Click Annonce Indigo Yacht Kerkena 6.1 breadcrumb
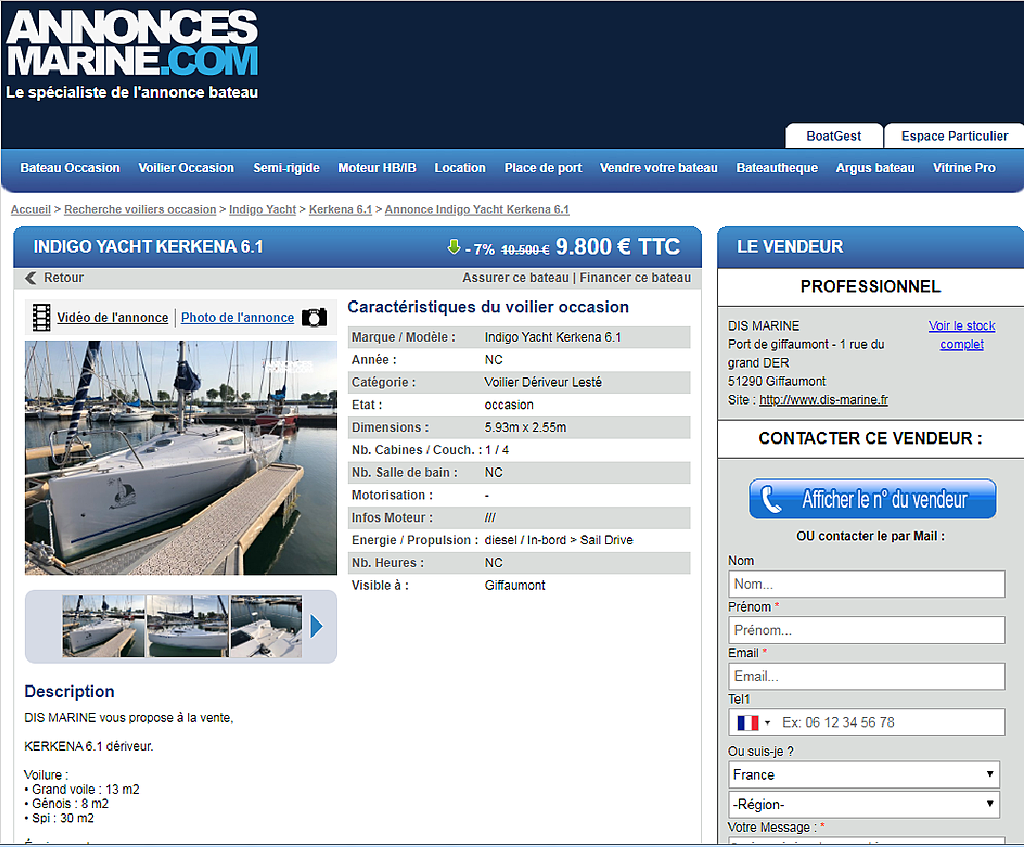1024x847 pixels. point(477,210)
